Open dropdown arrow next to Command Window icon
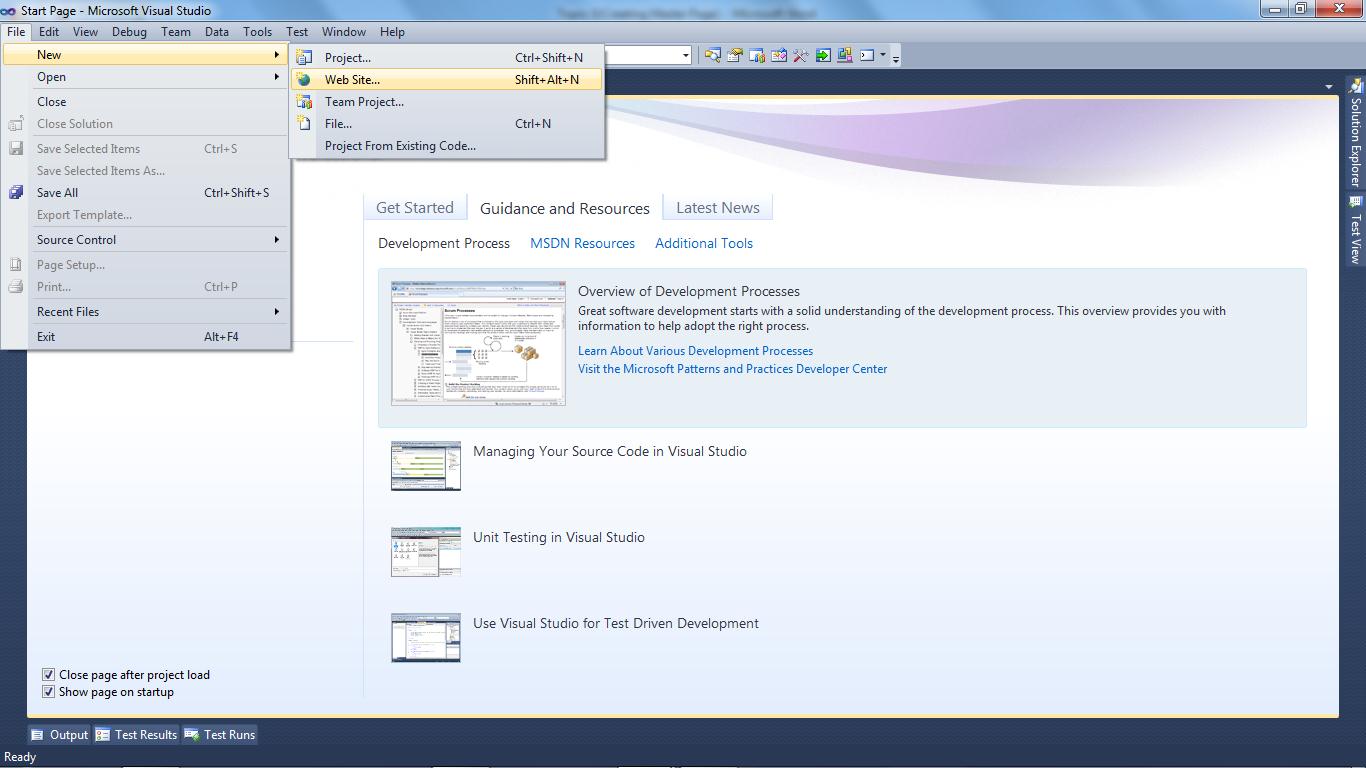Image resolution: width=1366 pixels, height=768 pixels. 883,56
